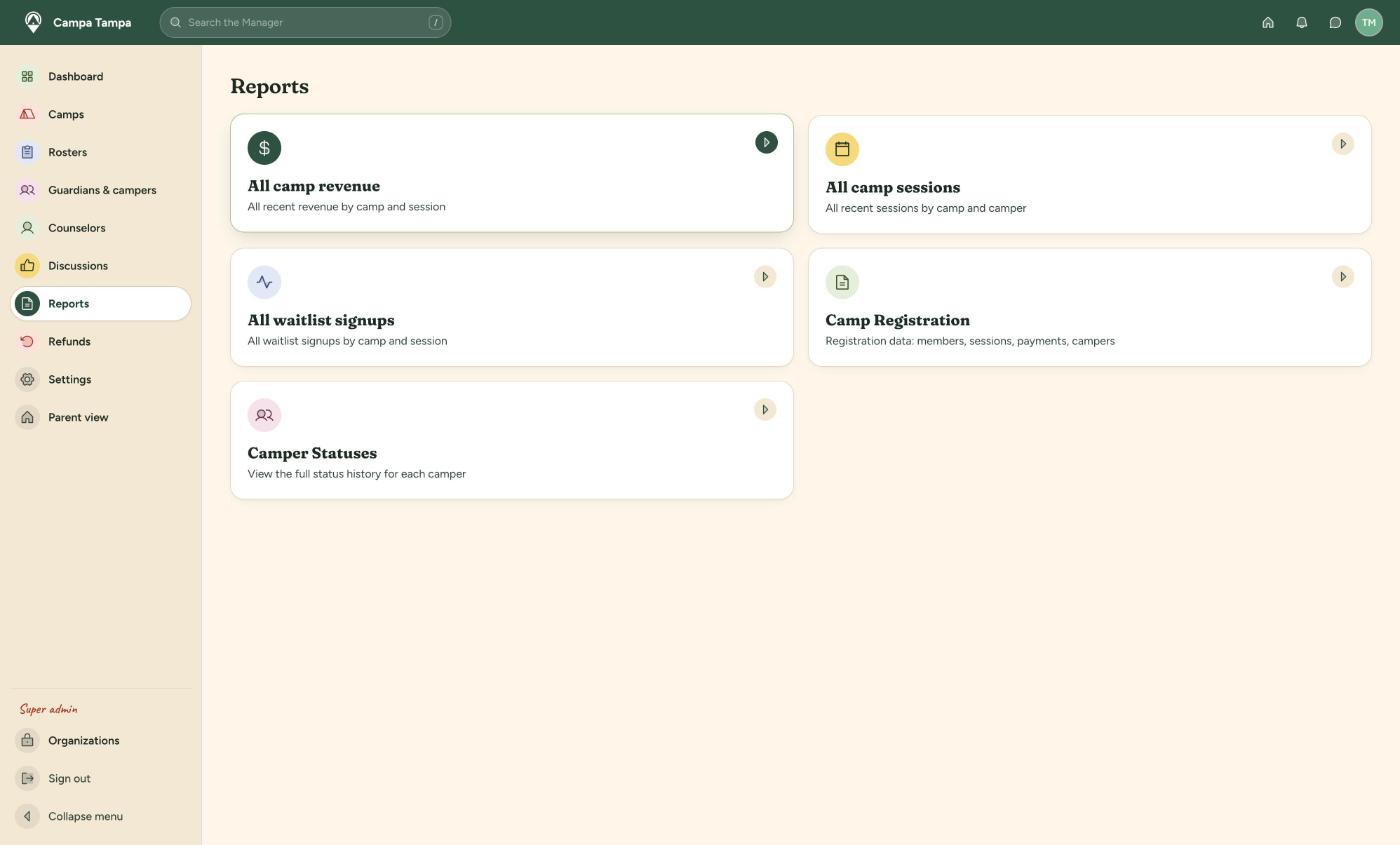Open the TM user avatar menu

[x=1368, y=22]
